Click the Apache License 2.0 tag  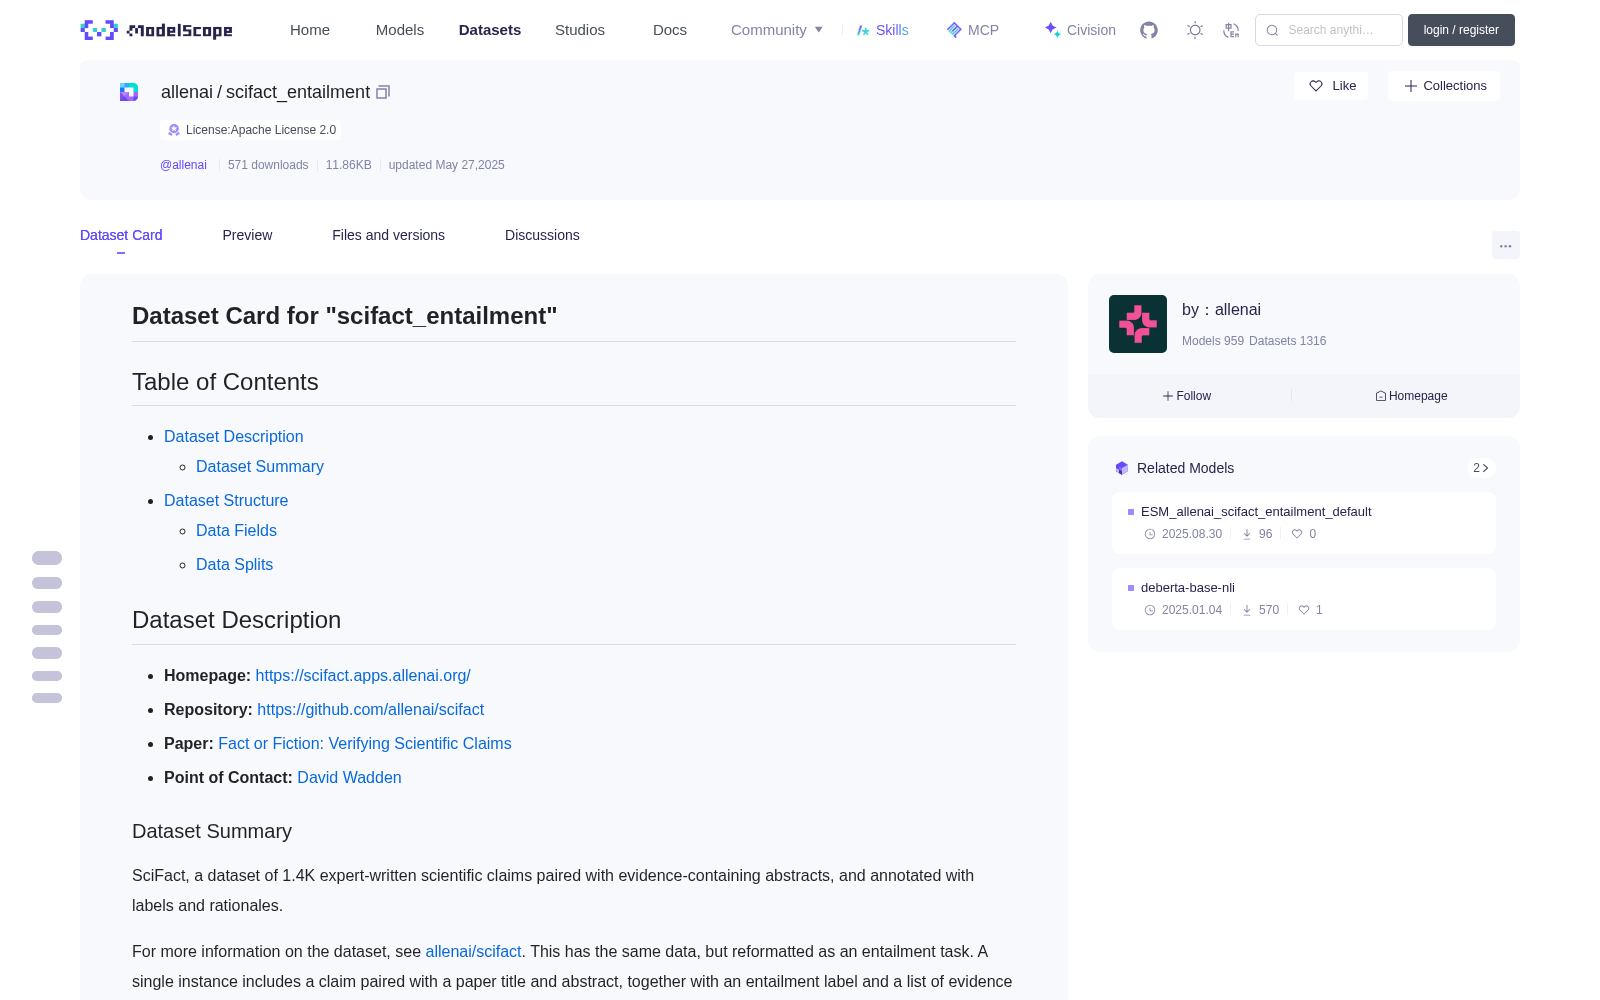[251, 130]
